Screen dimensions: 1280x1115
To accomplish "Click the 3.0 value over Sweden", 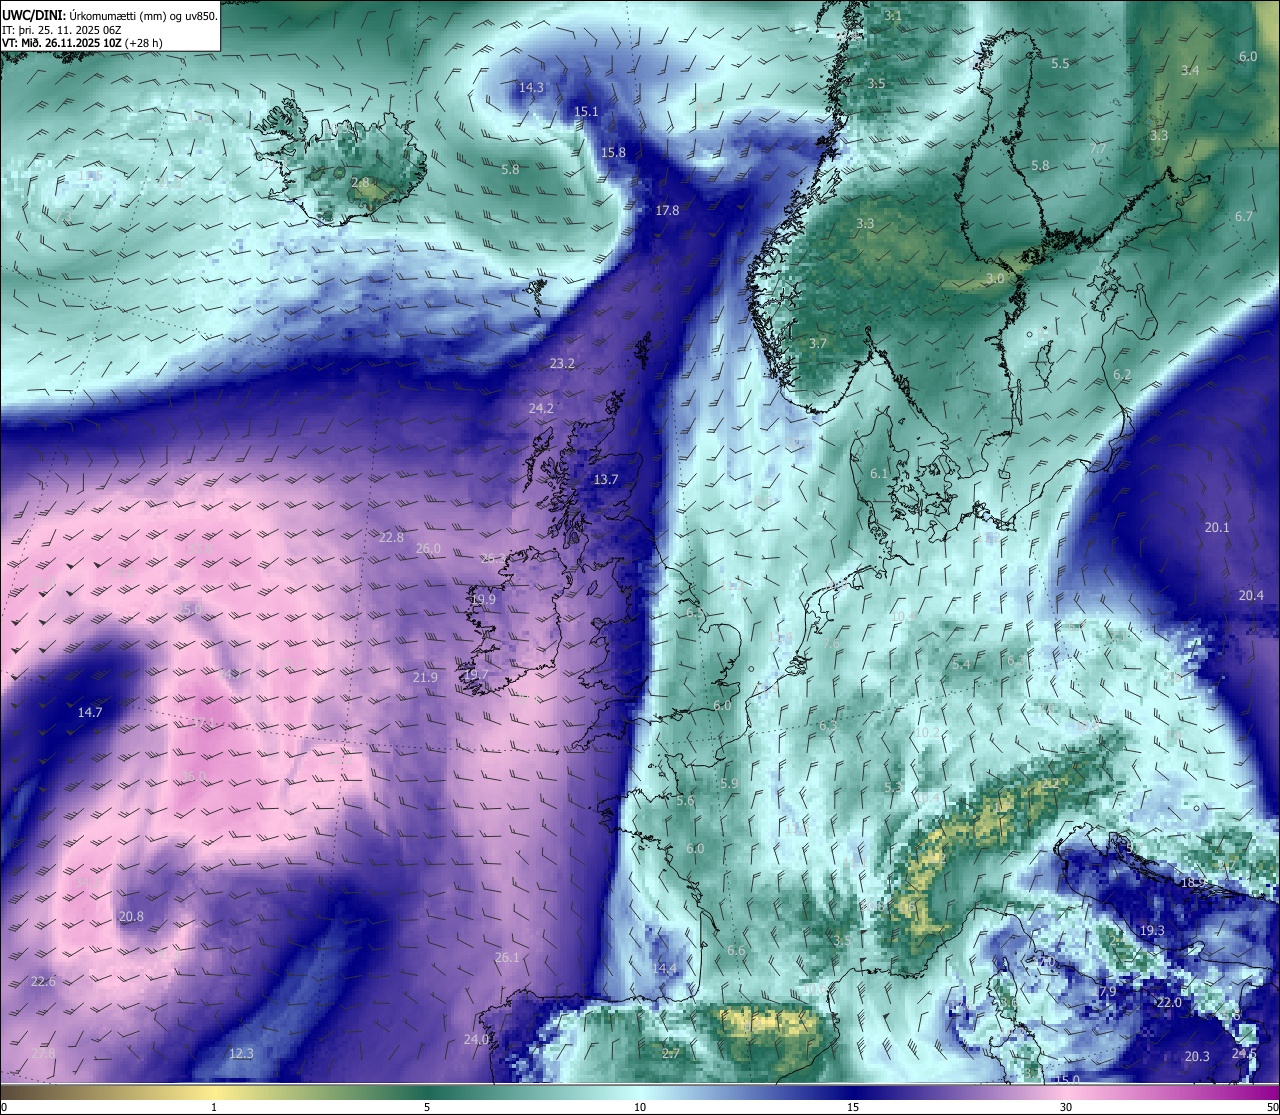I will click(995, 278).
